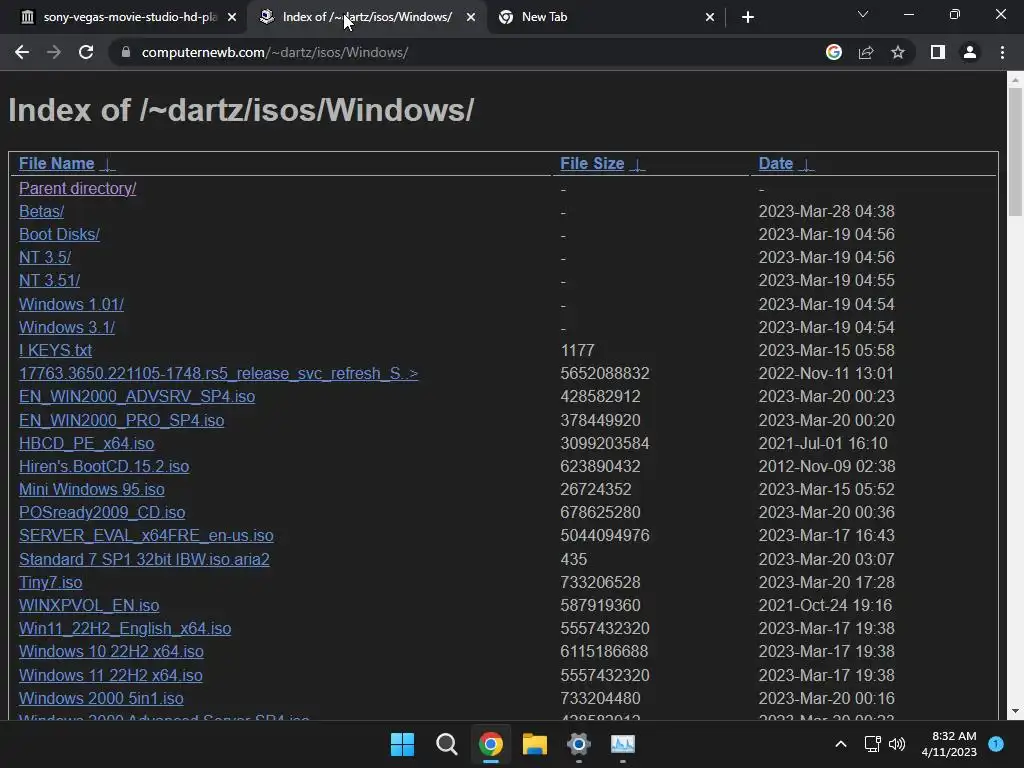Close the sony-vegas-movie-studio tab

coord(232,17)
